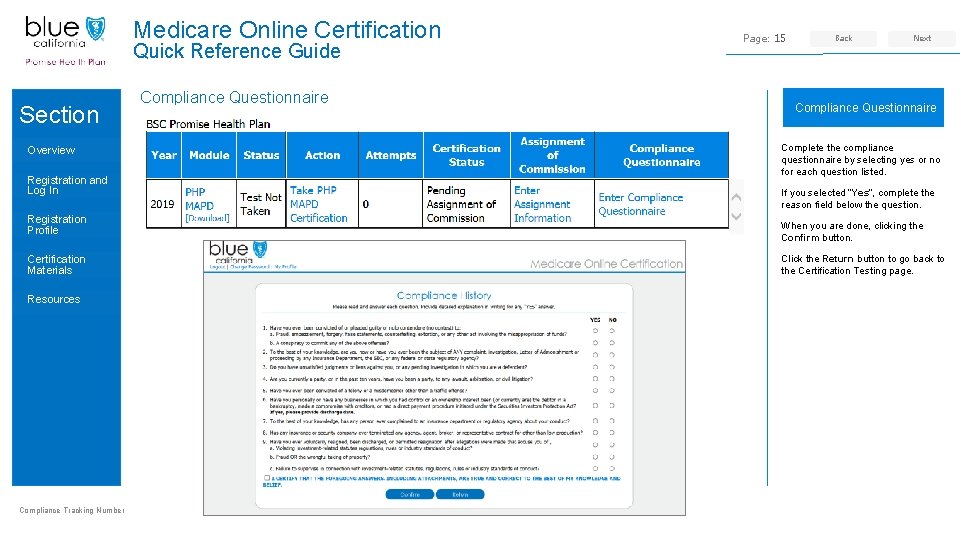This screenshot has width=960, height=540.
Task: Click the Attempts value 0 cell
Action: pyautogui.click(x=391, y=204)
